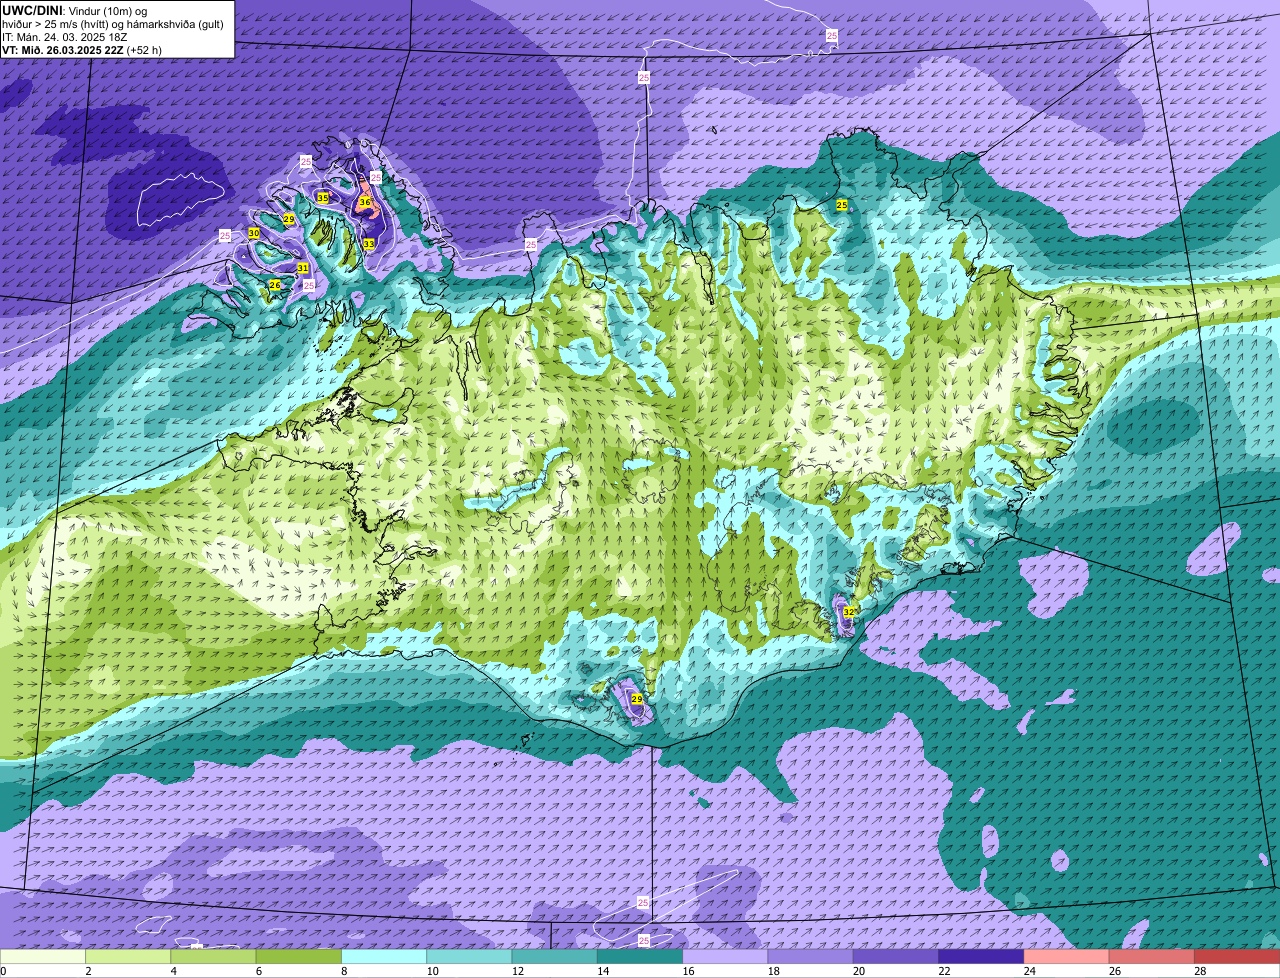Select the yellow 26 gust label
The height and width of the screenshot is (978, 1280).
coord(275,285)
